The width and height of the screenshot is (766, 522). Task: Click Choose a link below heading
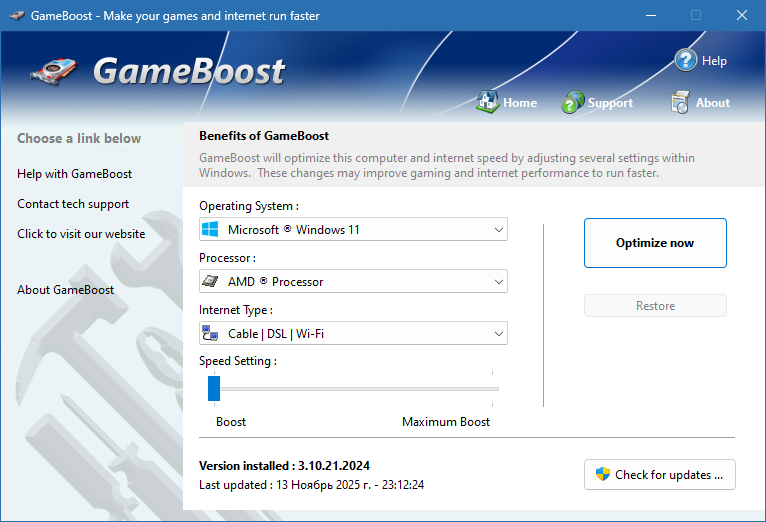(x=79, y=138)
